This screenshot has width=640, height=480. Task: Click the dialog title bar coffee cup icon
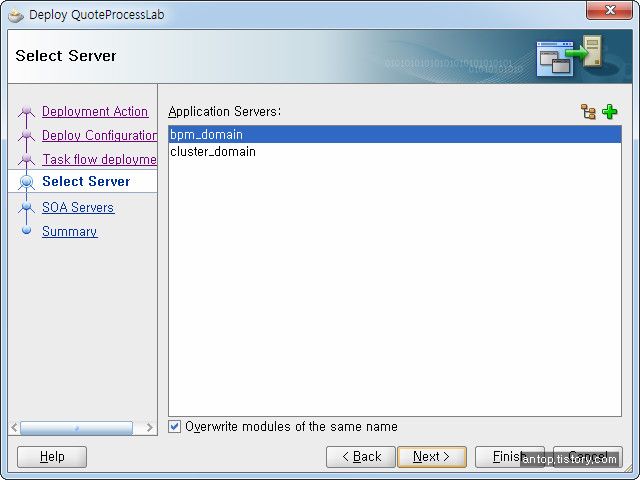pos(16,16)
